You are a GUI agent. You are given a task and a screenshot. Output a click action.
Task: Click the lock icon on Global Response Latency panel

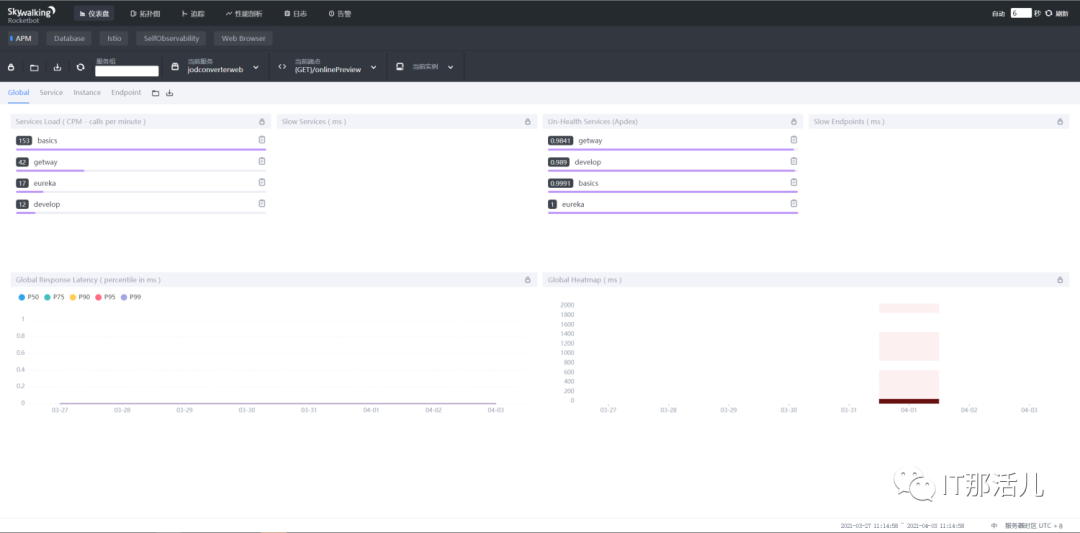[528, 280]
